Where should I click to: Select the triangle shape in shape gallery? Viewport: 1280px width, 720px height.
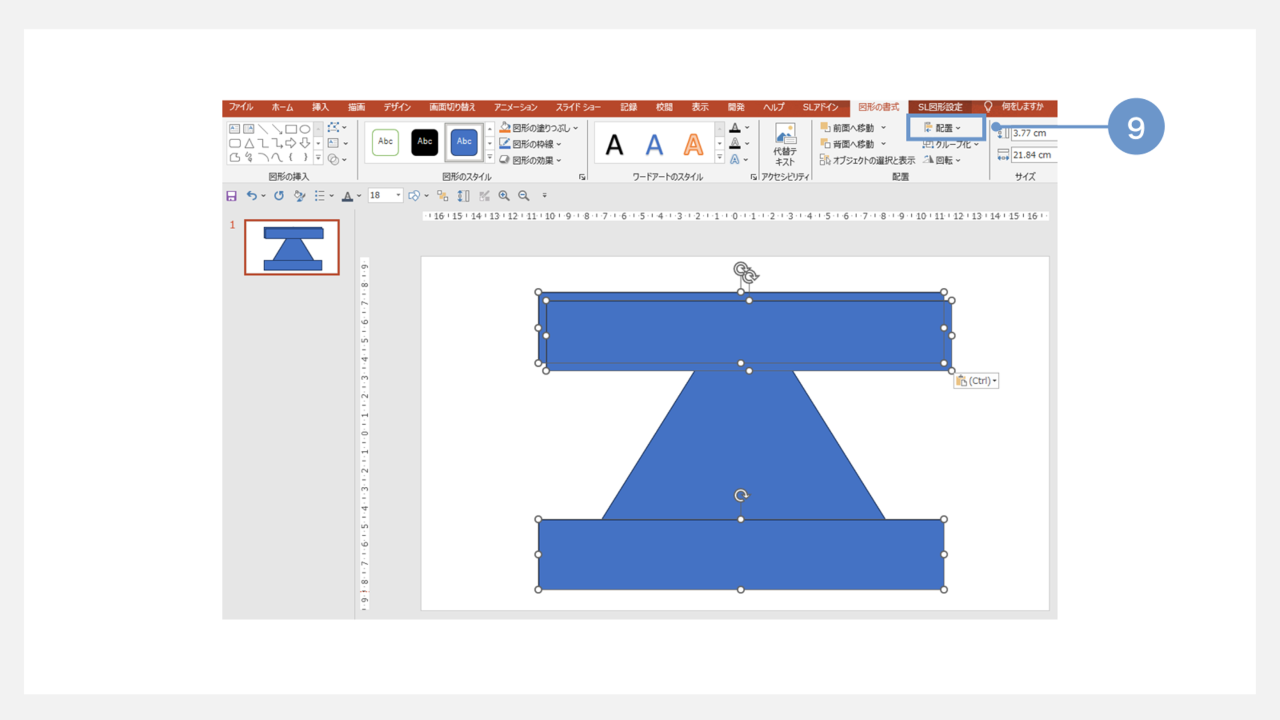(x=248, y=143)
